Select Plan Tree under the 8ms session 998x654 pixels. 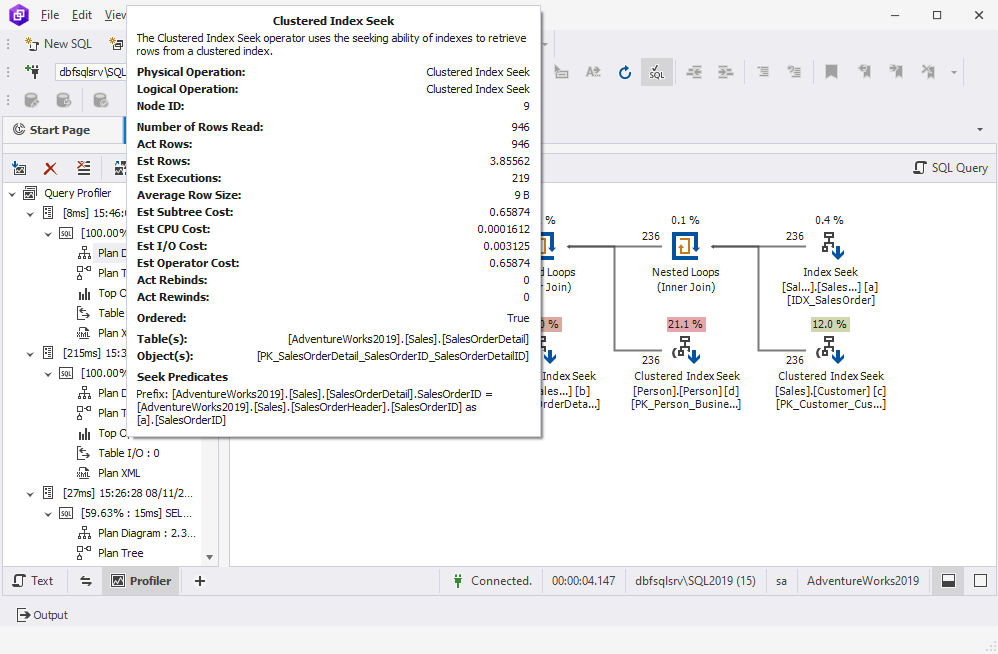[102, 273]
